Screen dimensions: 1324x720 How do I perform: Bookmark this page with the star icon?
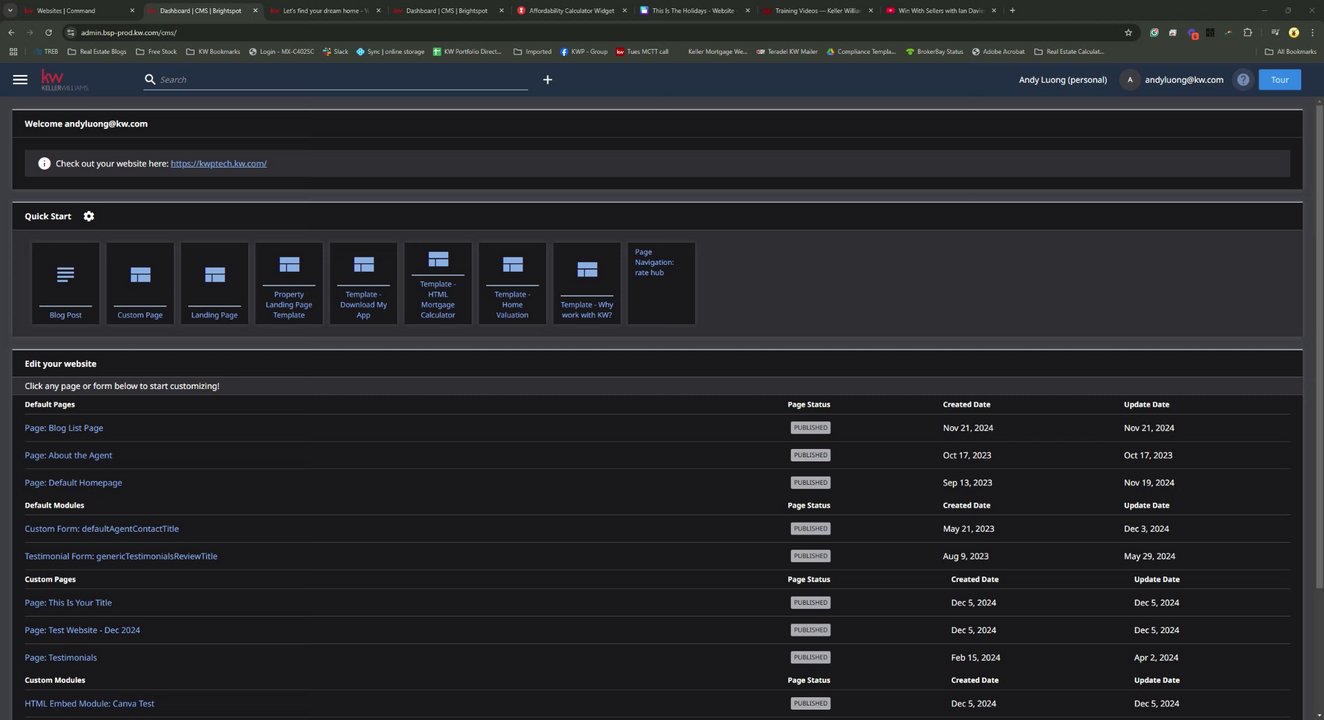point(1128,32)
